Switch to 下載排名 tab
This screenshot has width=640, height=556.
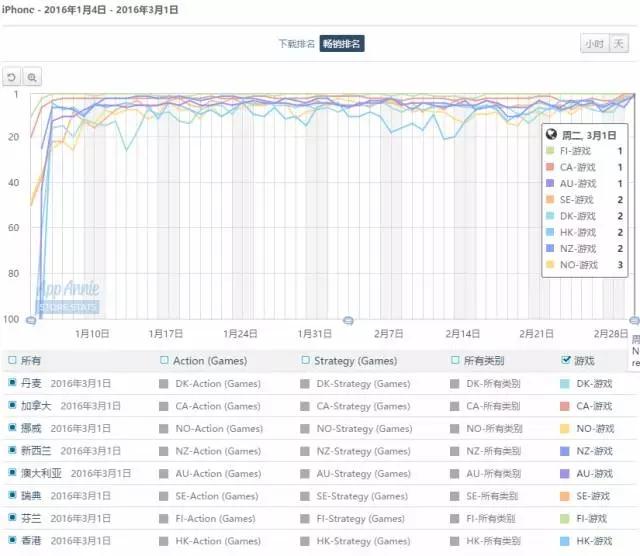click(x=296, y=44)
